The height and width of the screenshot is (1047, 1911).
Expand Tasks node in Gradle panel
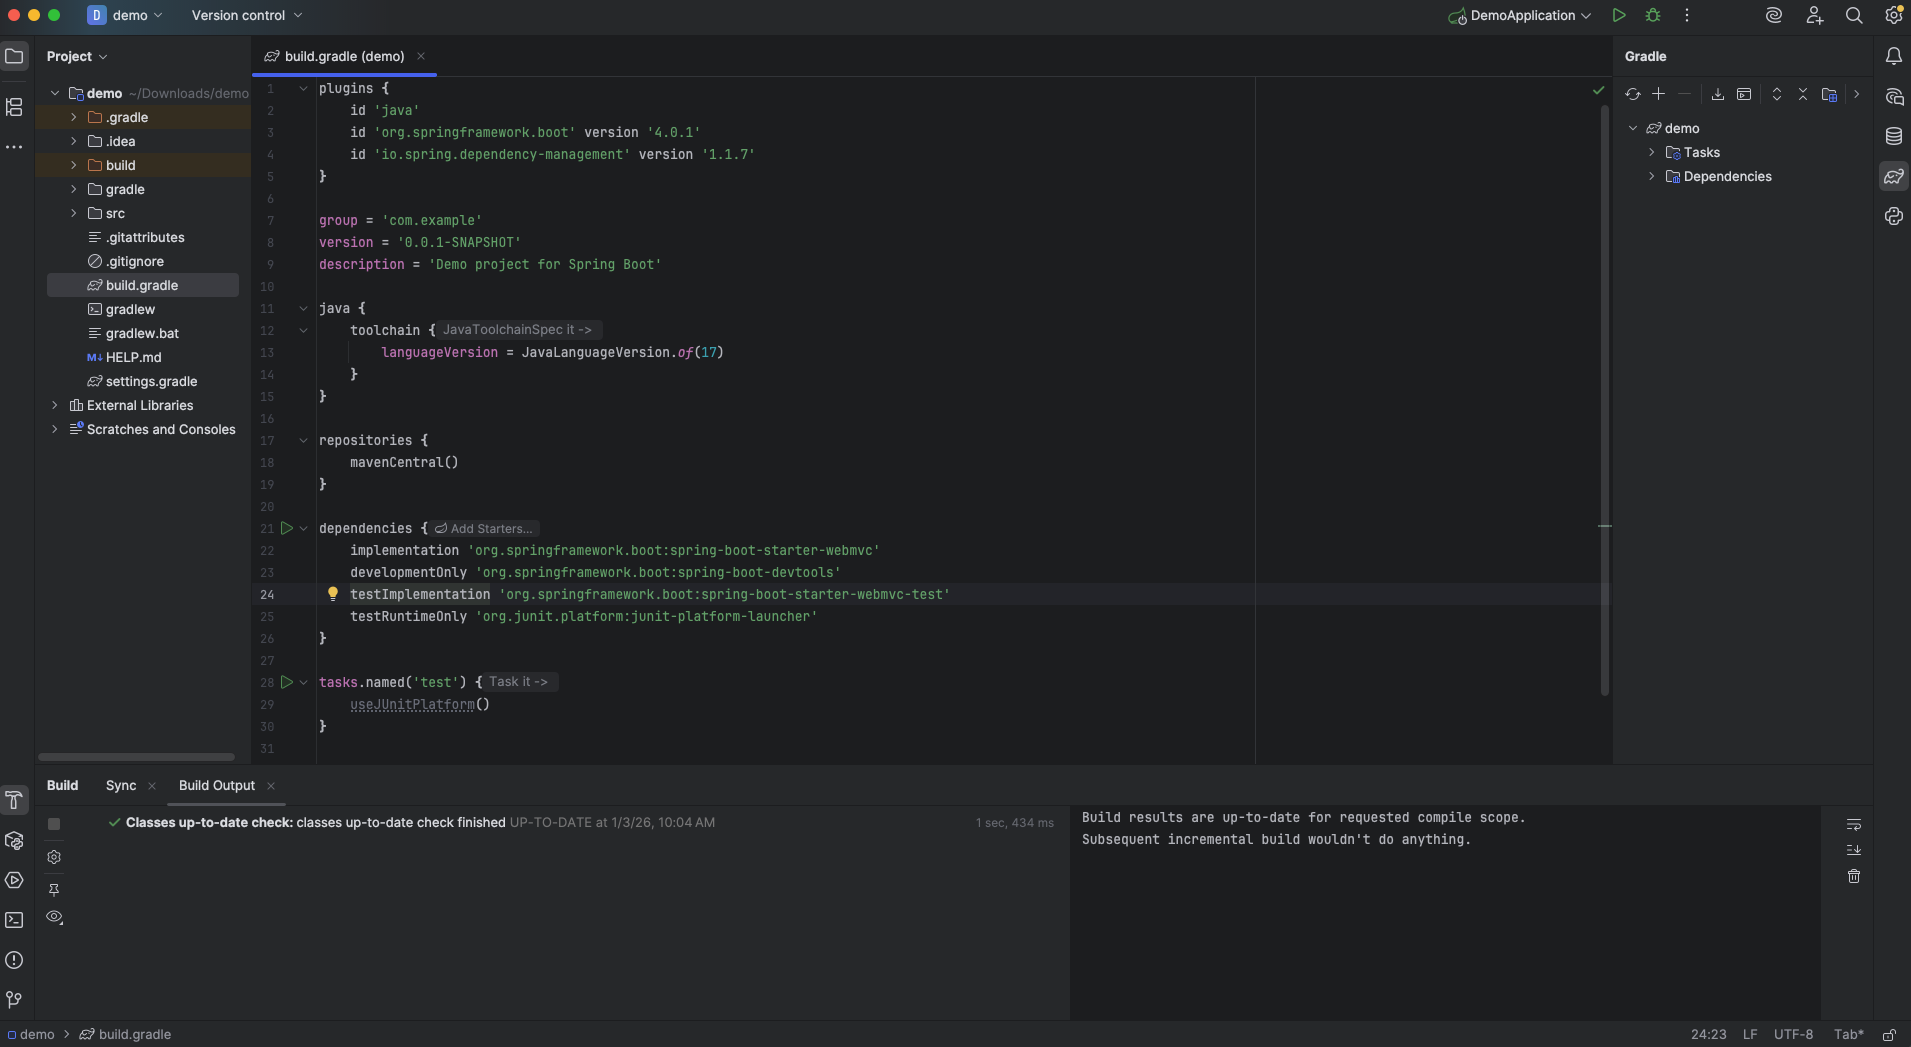(x=1652, y=152)
